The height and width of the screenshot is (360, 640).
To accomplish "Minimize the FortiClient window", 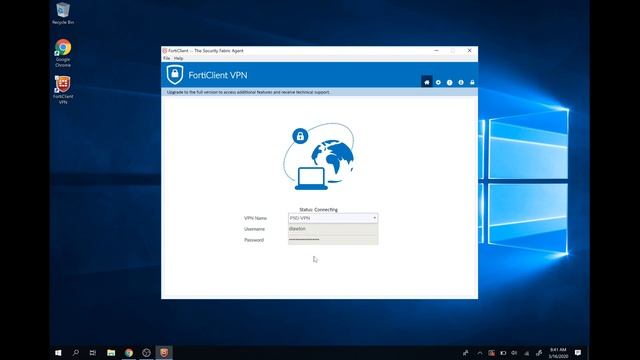I will 436,51.
